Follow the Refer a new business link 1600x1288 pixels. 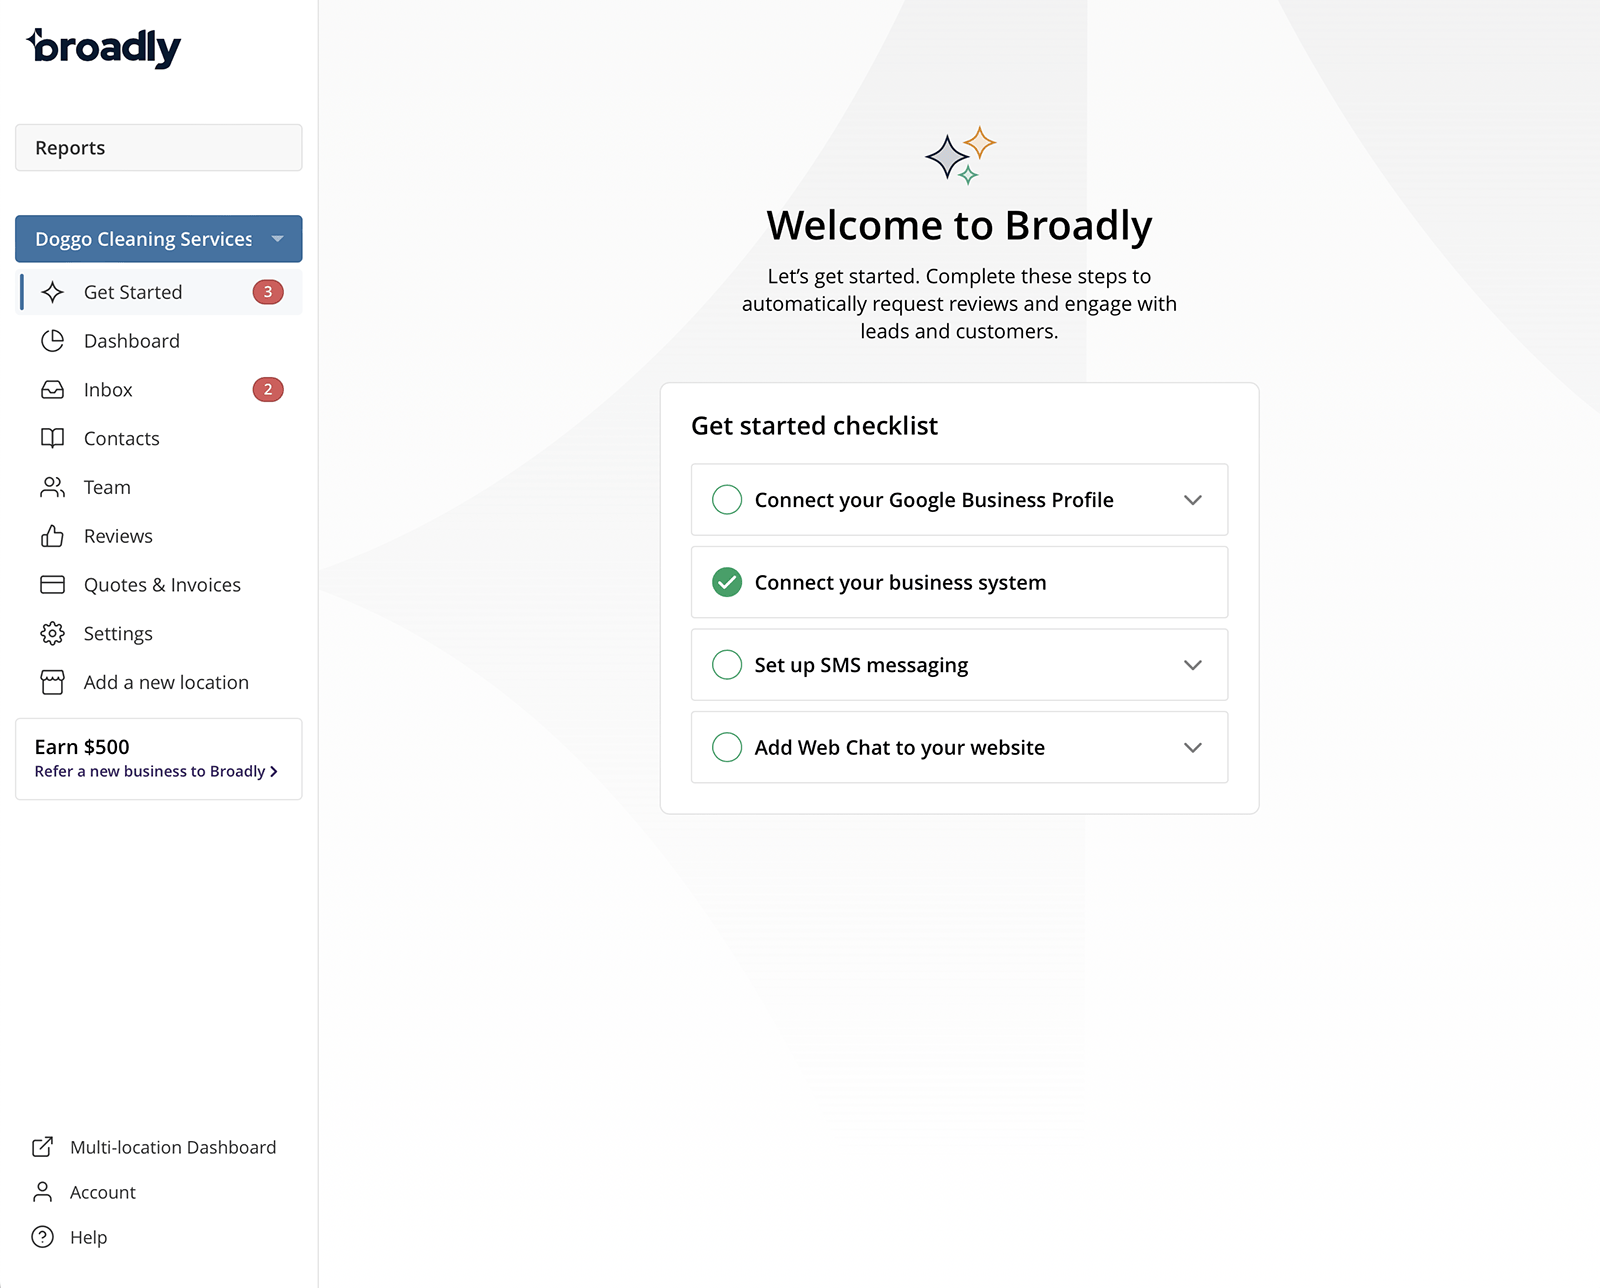tap(156, 771)
